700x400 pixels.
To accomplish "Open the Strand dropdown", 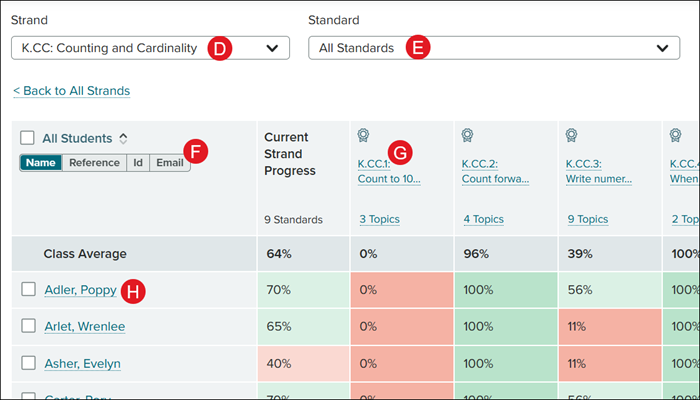I will [x=150, y=48].
